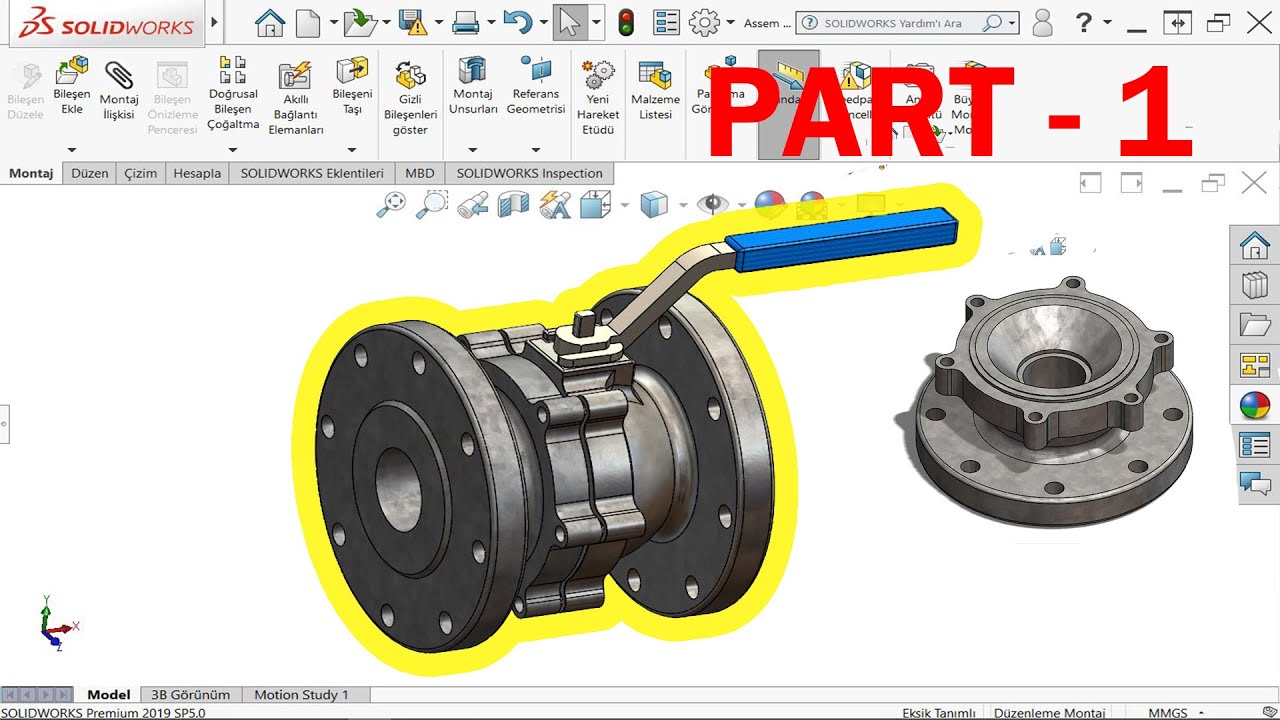Switch to the Çizim ribbon tab
The height and width of the screenshot is (720, 1280).
[x=140, y=173]
